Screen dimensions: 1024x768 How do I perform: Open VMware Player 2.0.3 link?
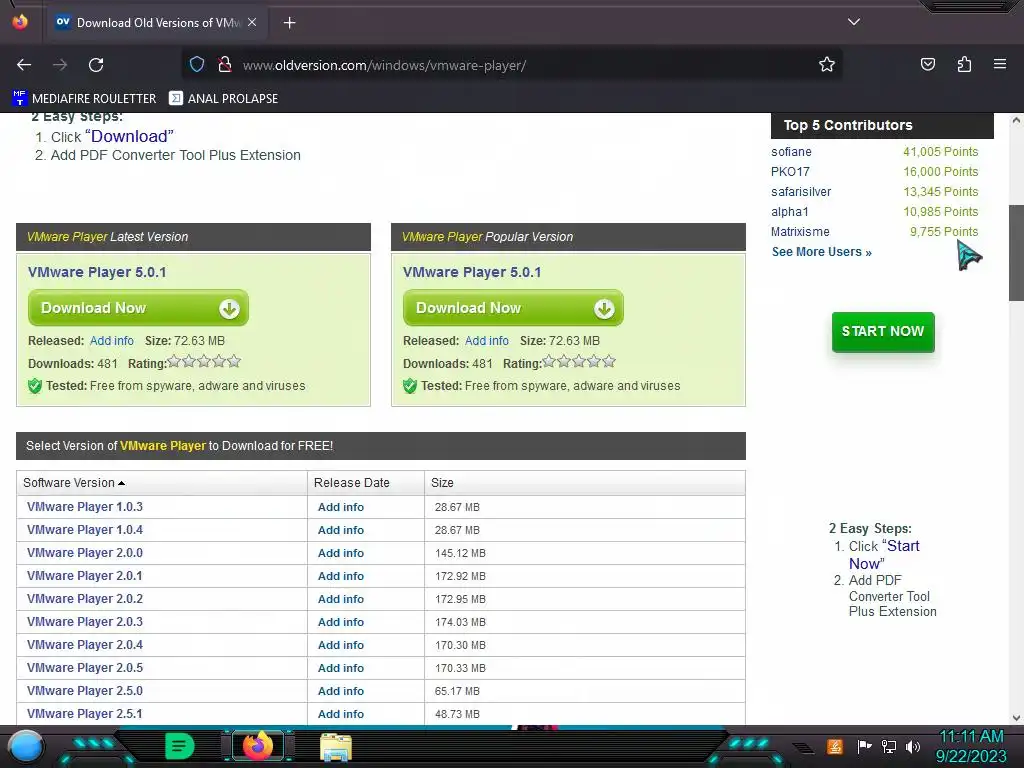[x=85, y=622]
